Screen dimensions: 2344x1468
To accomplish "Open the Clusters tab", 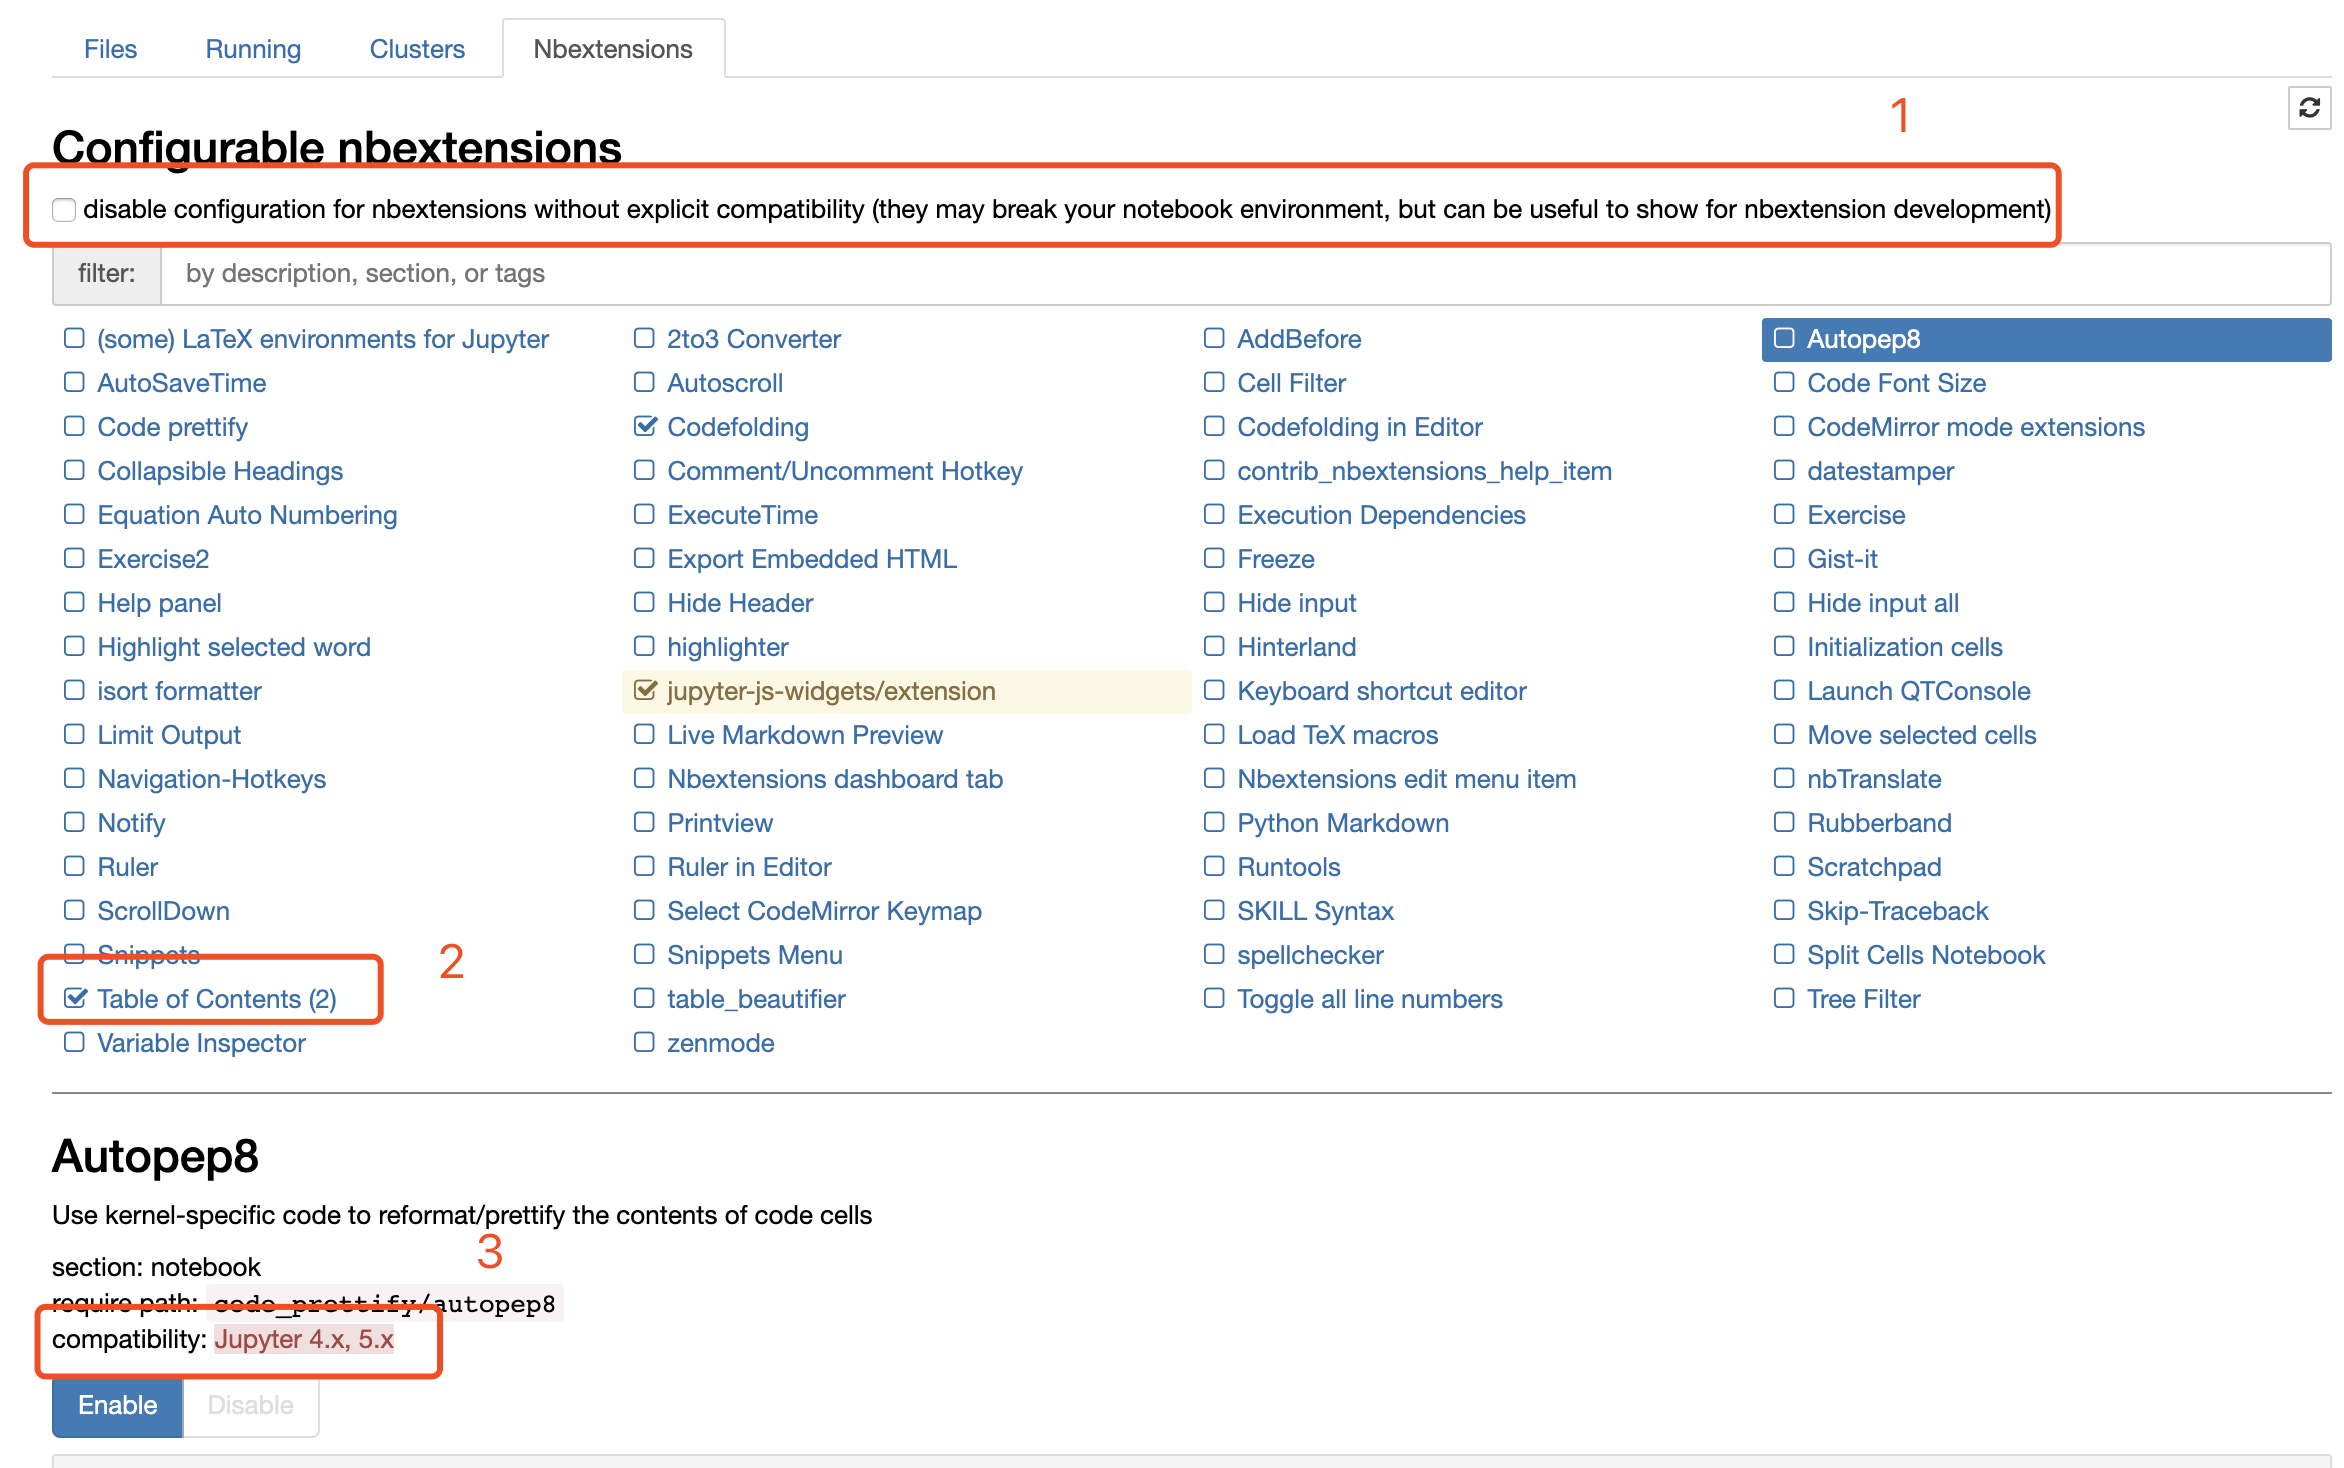I will click(417, 49).
